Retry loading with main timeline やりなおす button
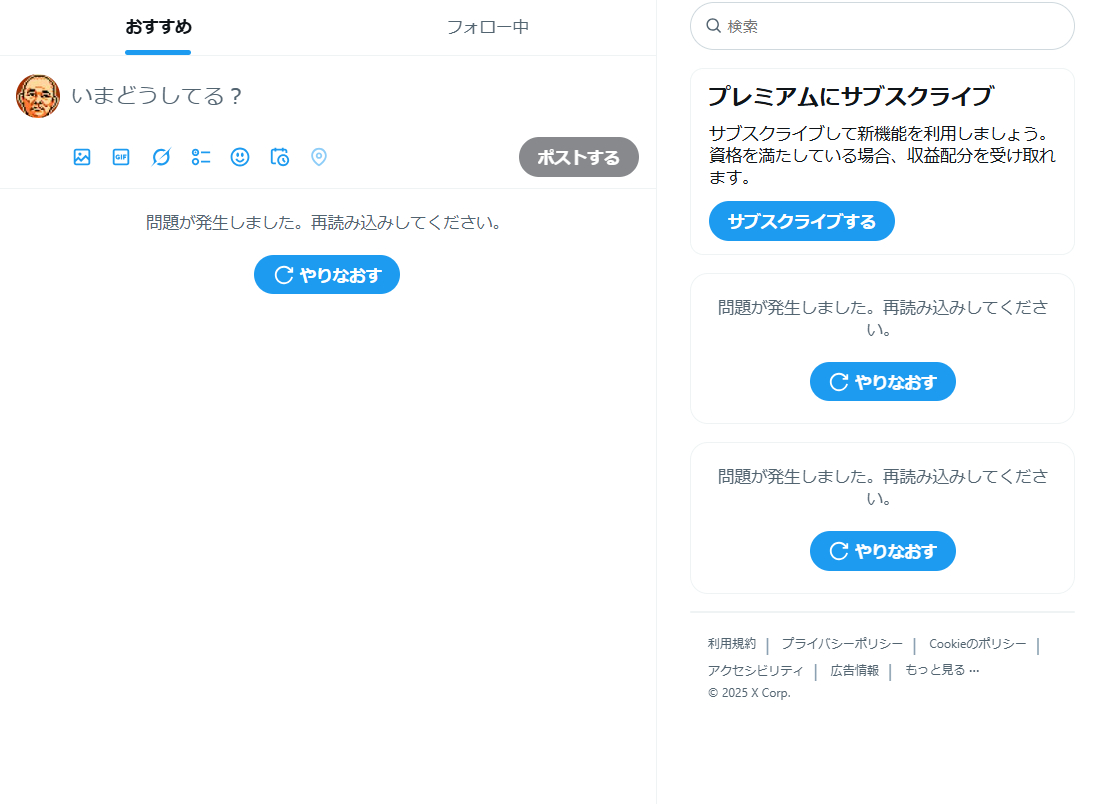 point(327,275)
